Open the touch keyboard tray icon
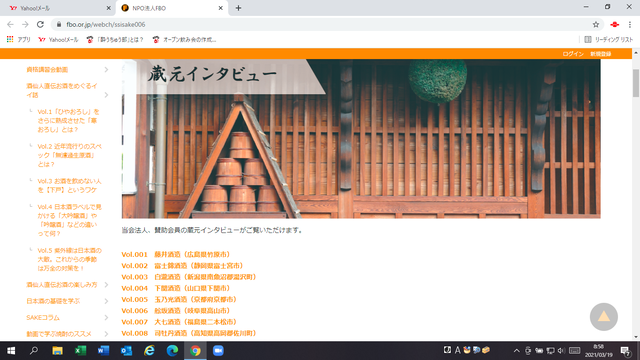This screenshot has width=640, height=360. coord(575,351)
